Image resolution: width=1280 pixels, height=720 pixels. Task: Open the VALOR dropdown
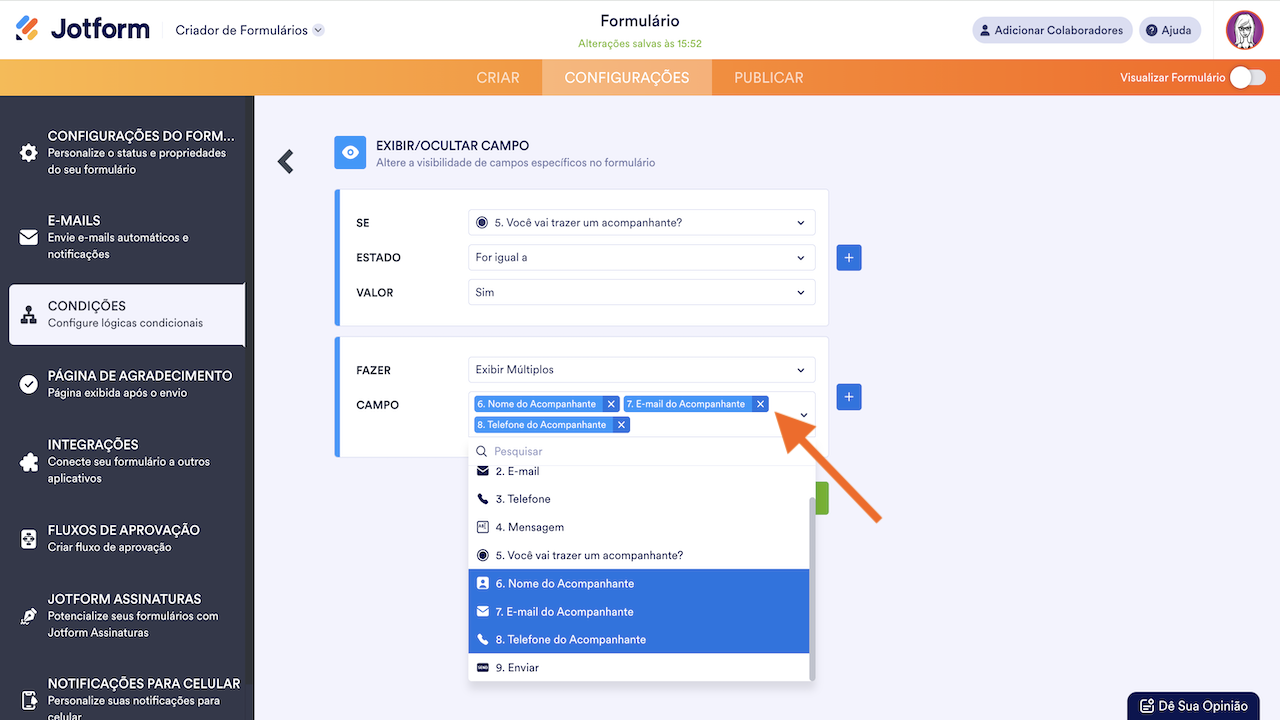[641, 293]
